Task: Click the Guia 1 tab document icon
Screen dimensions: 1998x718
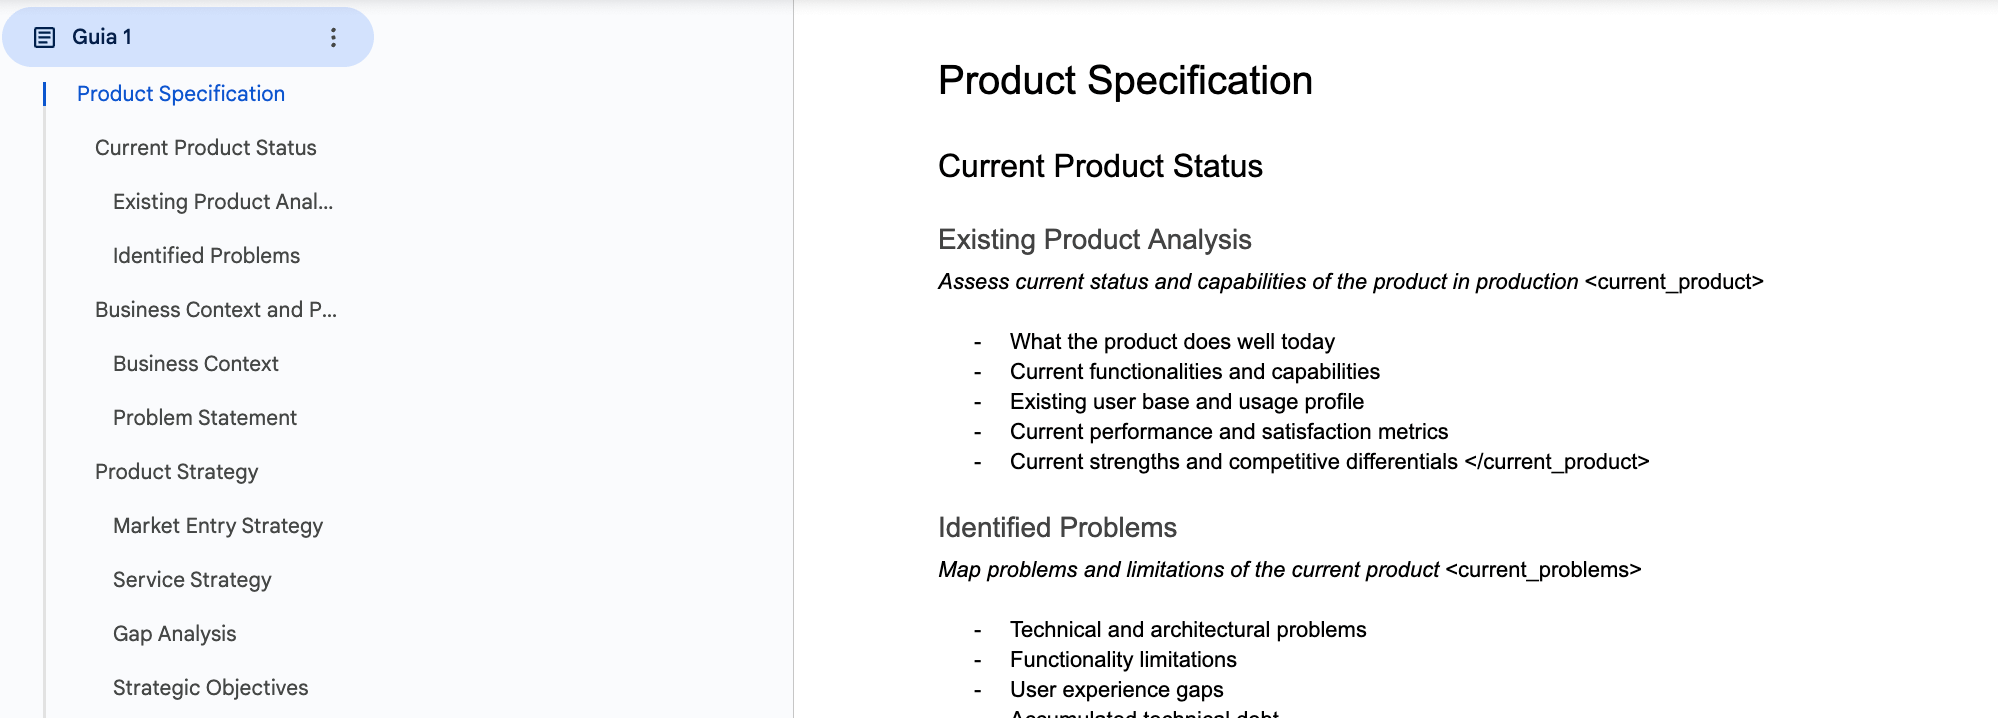Action: 44,38
